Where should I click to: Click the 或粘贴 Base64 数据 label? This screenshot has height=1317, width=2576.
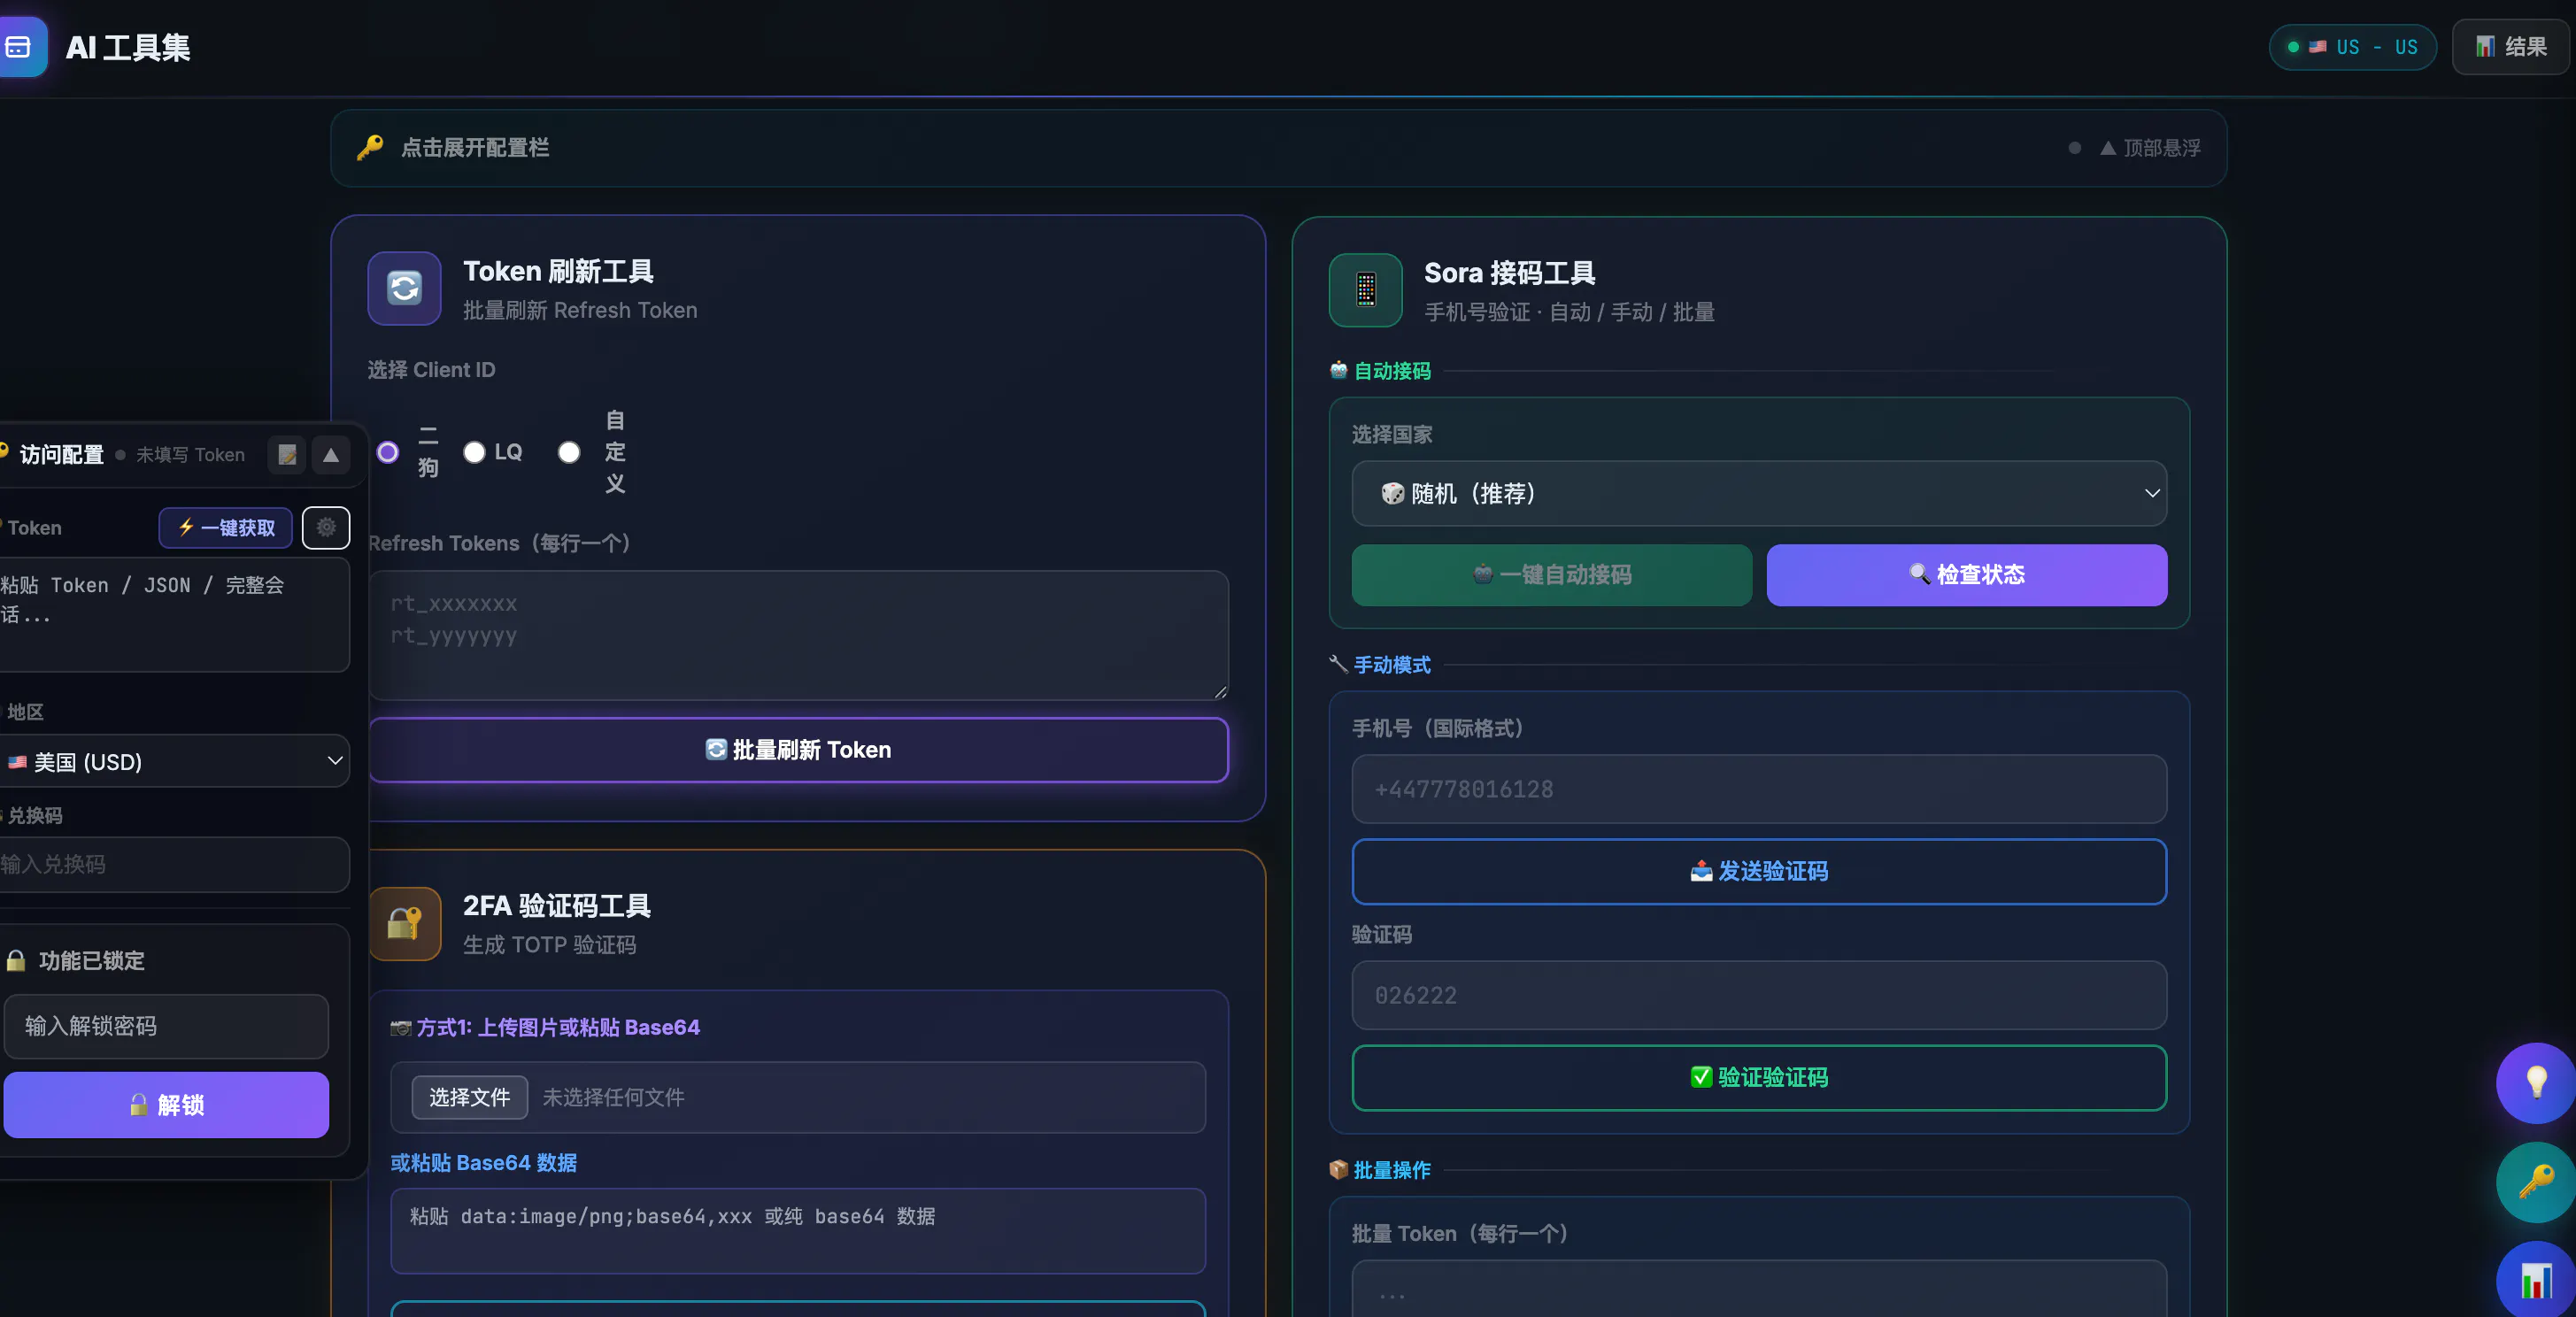(483, 1163)
